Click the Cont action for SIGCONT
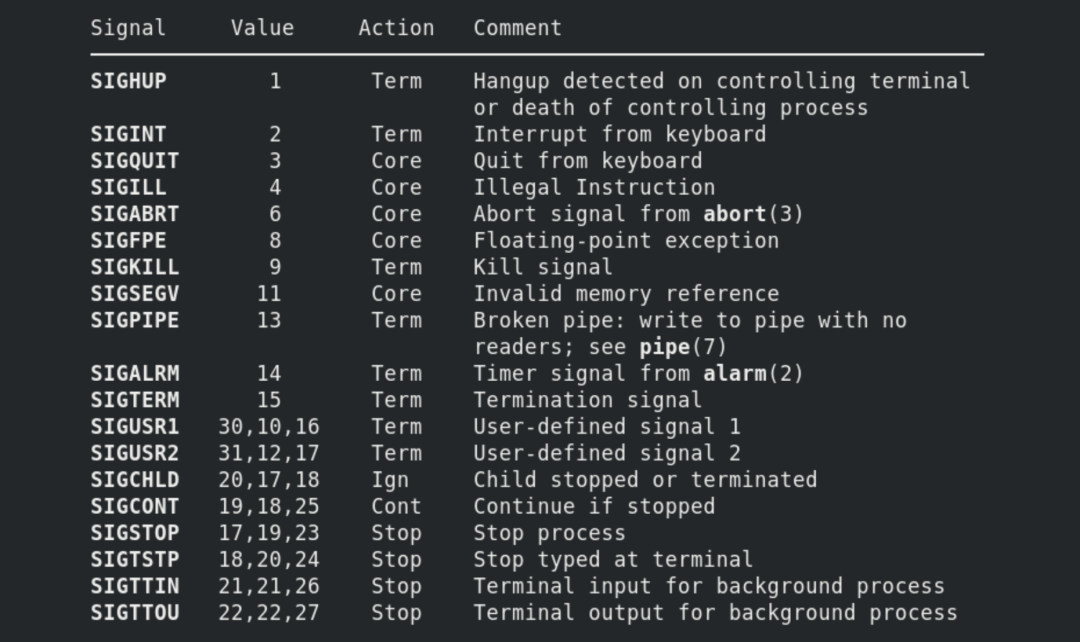Screen dimensions: 1080x642 point(396,506)
